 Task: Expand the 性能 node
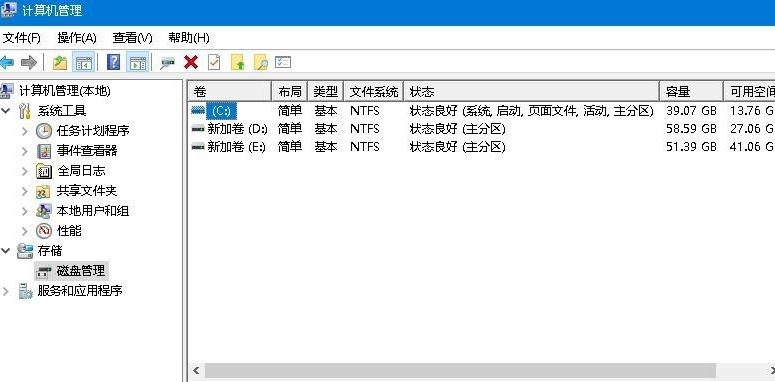[25, 231]
